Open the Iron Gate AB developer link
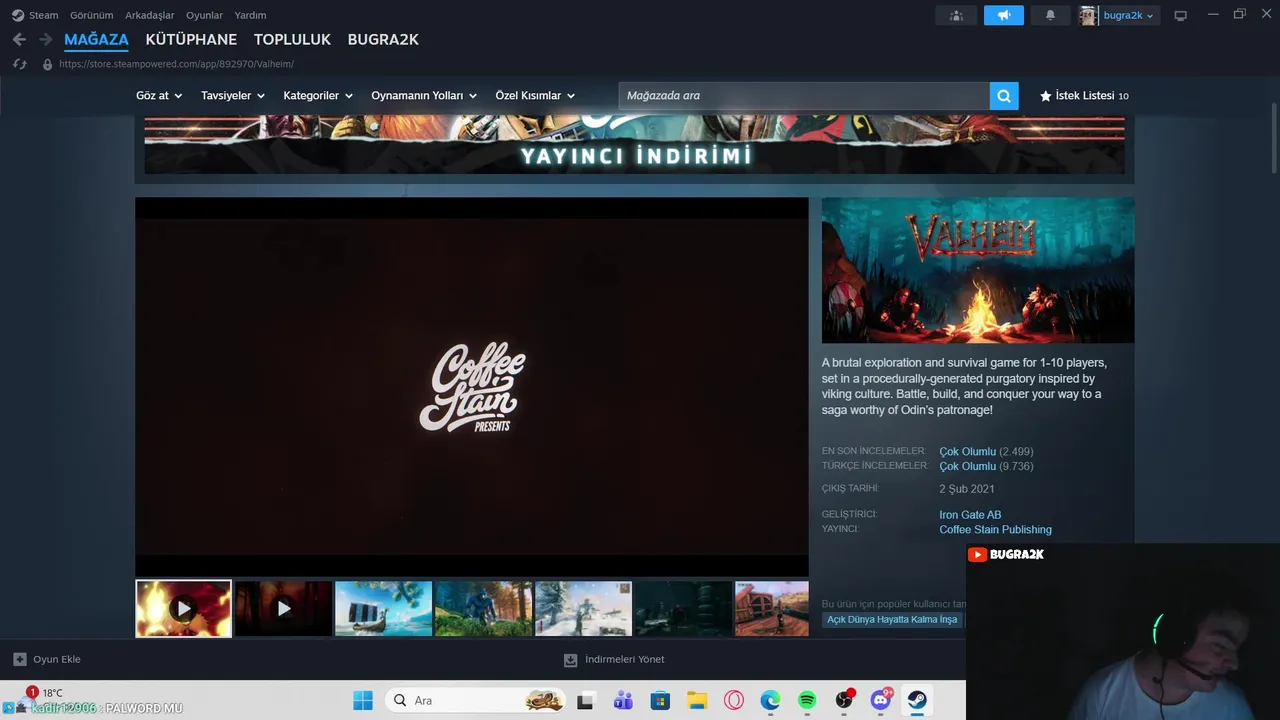 (970, 515)
